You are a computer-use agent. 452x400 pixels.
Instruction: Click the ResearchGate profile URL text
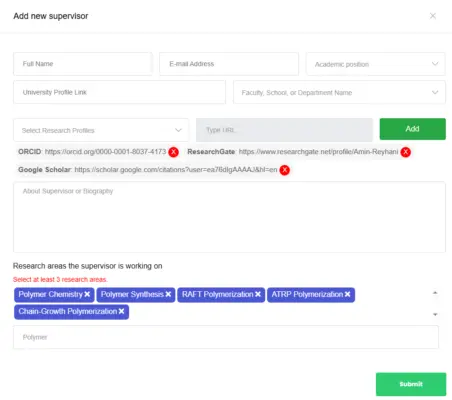(x=318, y=152)
